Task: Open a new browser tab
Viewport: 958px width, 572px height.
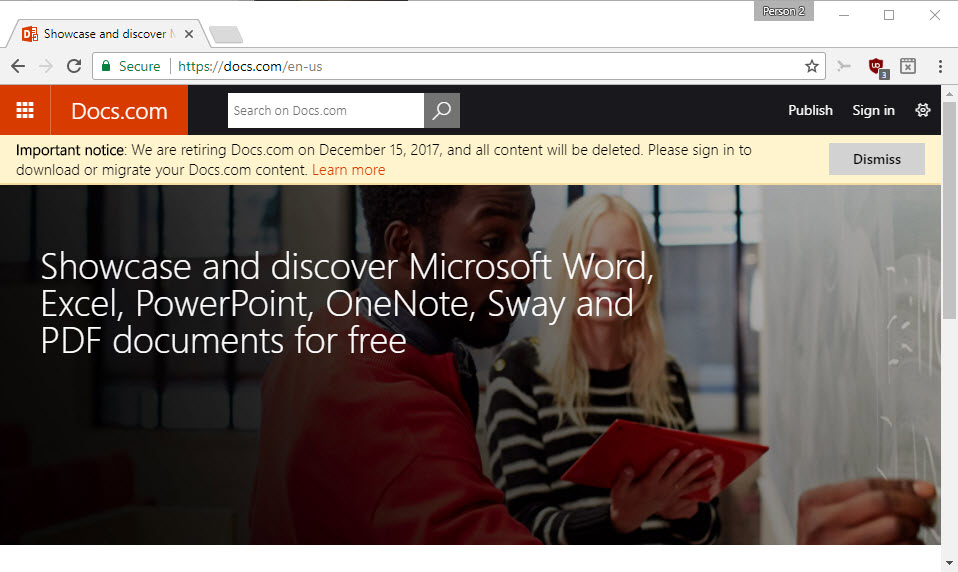Action: point(226,35)
